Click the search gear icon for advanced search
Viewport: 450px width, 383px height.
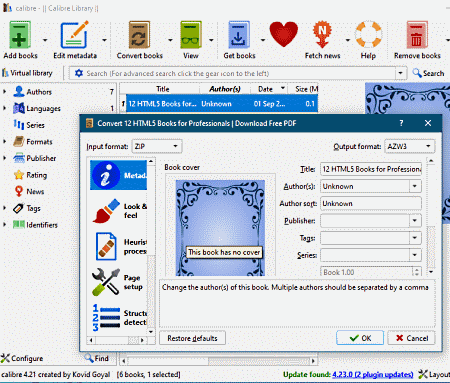tap(79, 73)
